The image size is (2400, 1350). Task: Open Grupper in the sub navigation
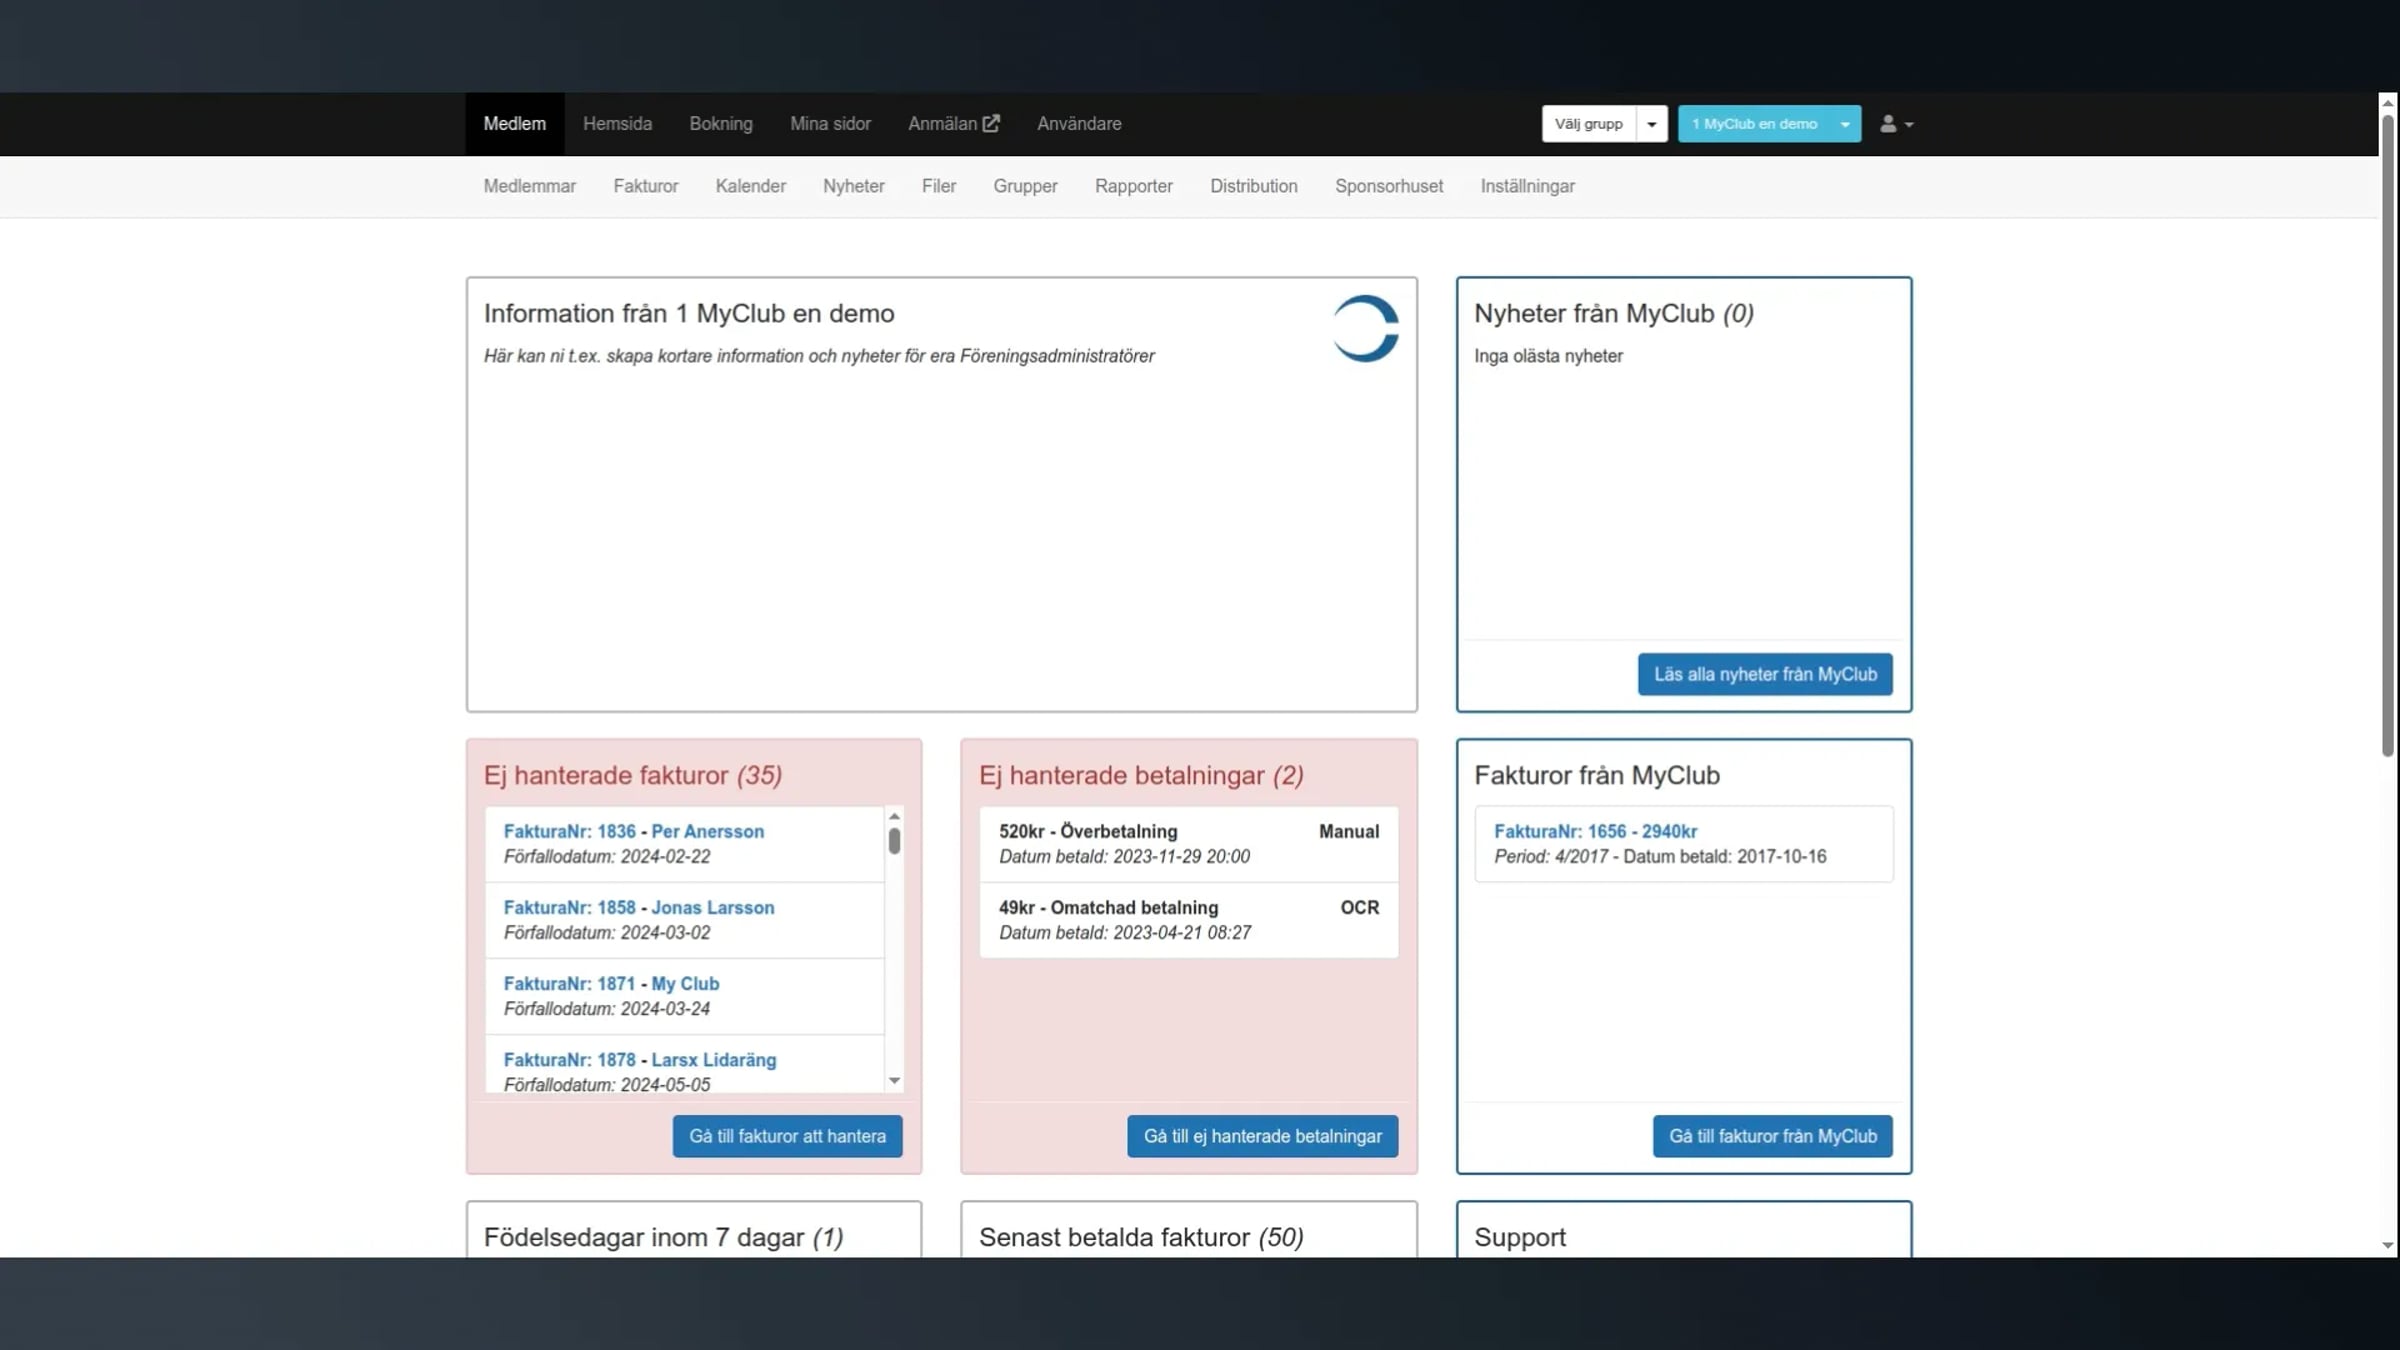coord(1025,186)
